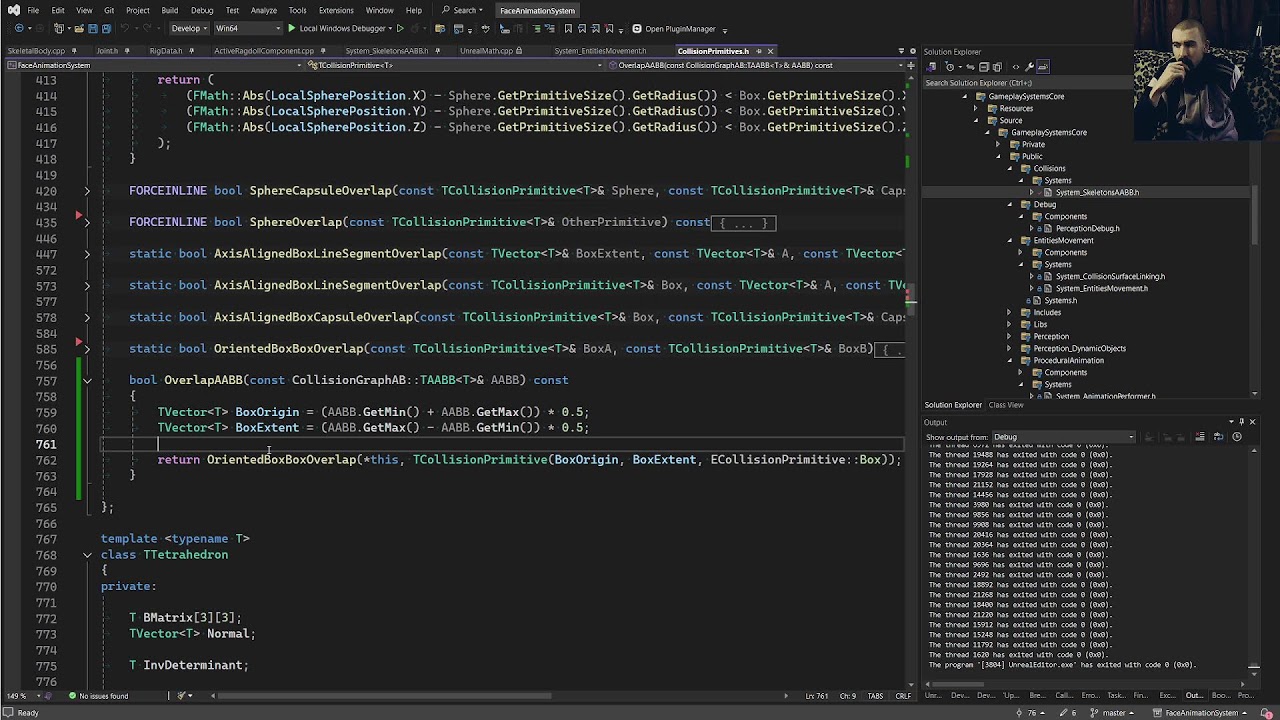1280x720 pixels.
Task: Click the Navigate Backward arrow icon
Action: [19, 28]
